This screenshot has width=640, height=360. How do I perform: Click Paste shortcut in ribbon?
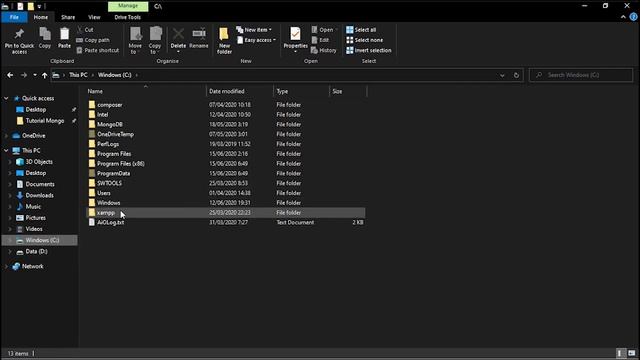[98, 50]
